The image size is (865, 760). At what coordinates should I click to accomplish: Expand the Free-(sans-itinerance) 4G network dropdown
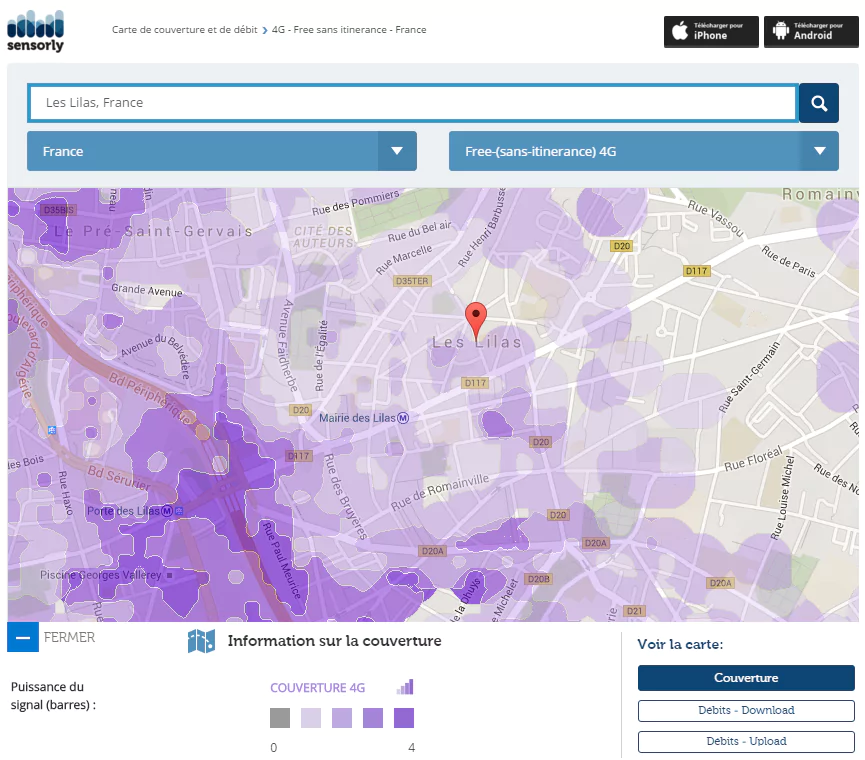click(625, 152)
